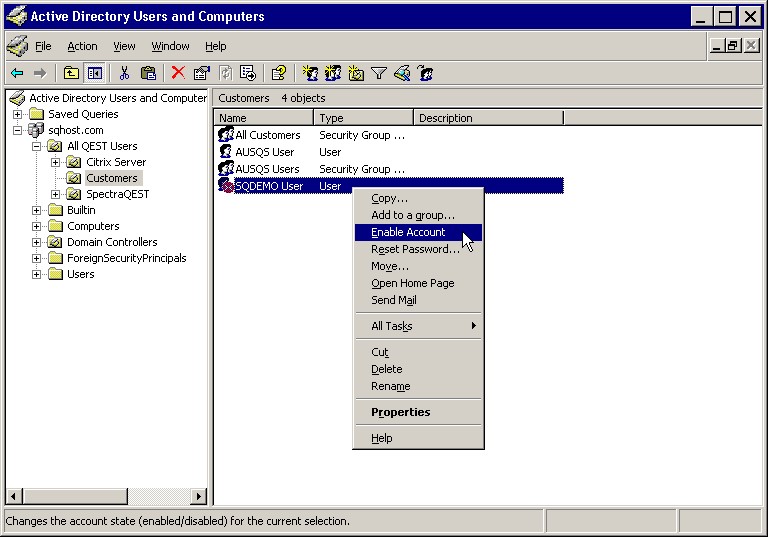
Task: Click the red Delete X toolbar icon
Action: point(178,73)
